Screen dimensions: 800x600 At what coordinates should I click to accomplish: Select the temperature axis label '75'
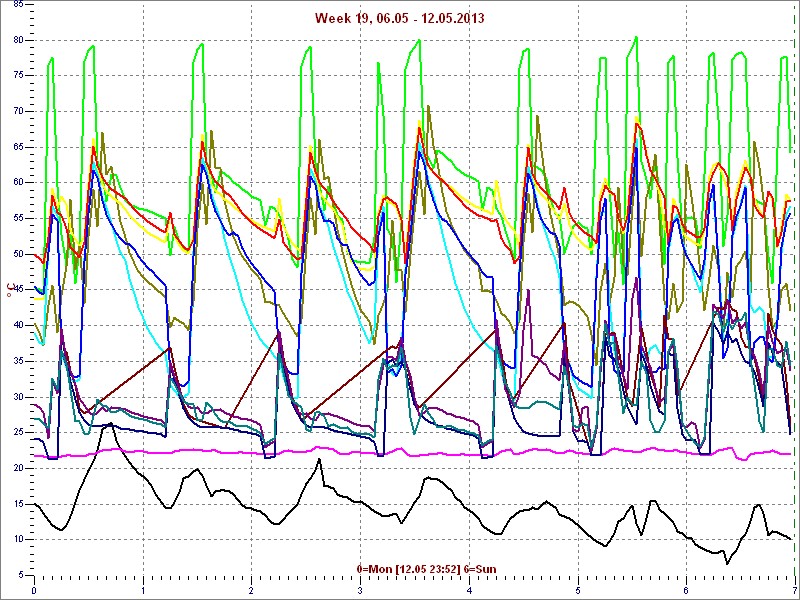[18, 76]
